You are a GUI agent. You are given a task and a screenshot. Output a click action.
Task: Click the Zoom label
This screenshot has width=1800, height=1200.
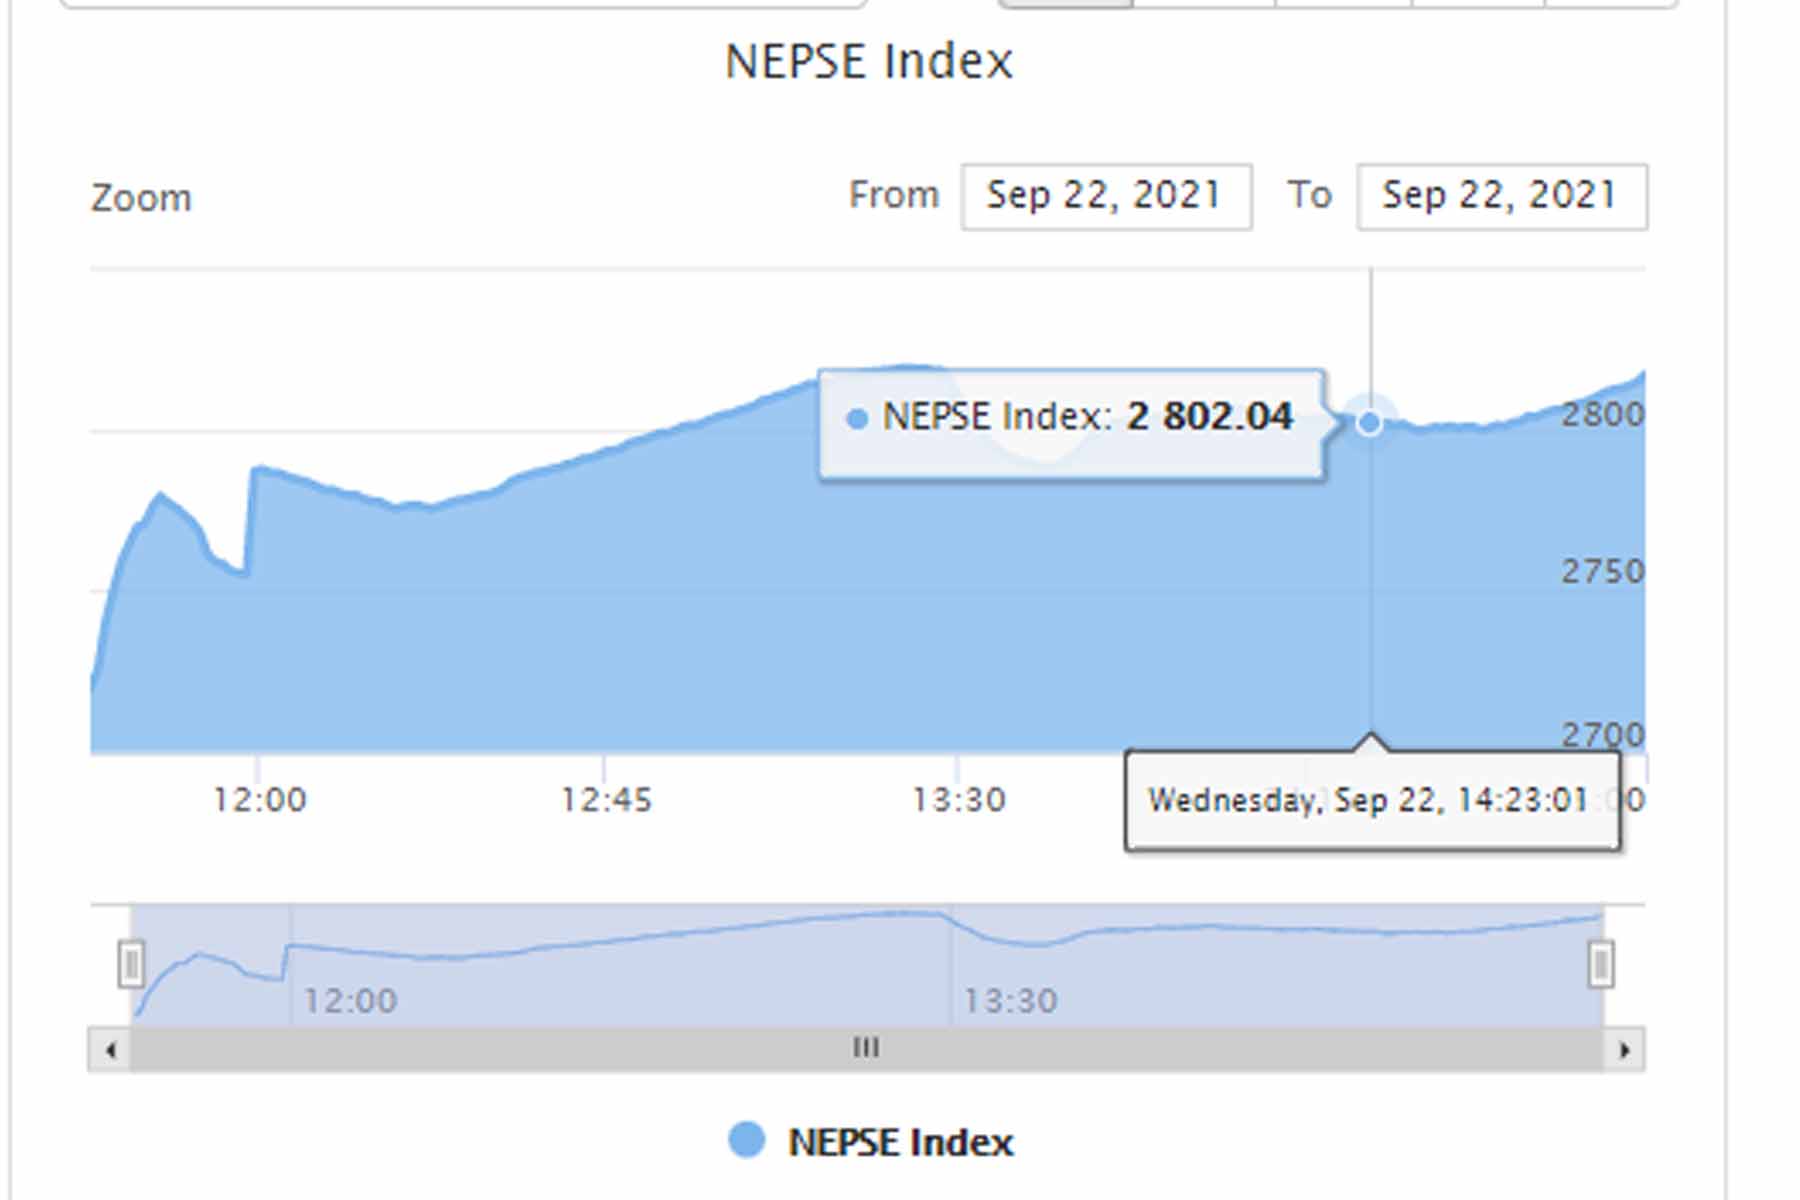click(141, 198)
